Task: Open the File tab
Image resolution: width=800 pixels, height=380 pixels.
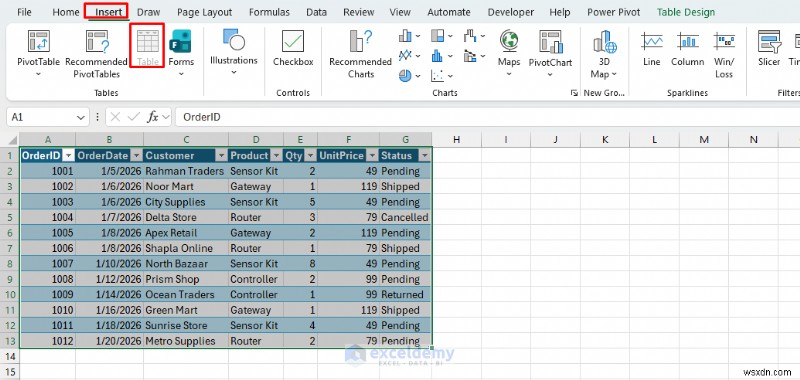Action: 24,12
